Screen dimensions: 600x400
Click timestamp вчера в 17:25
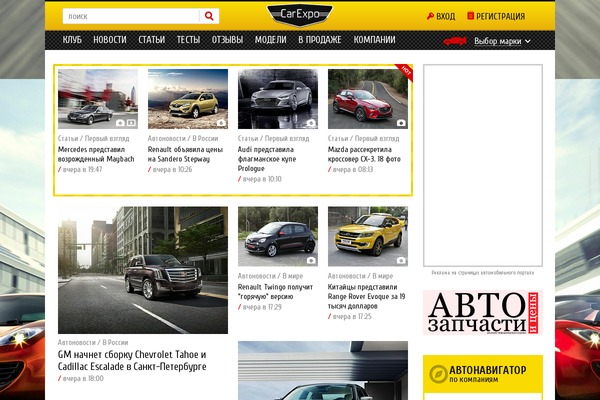click(x=352, y=316)
